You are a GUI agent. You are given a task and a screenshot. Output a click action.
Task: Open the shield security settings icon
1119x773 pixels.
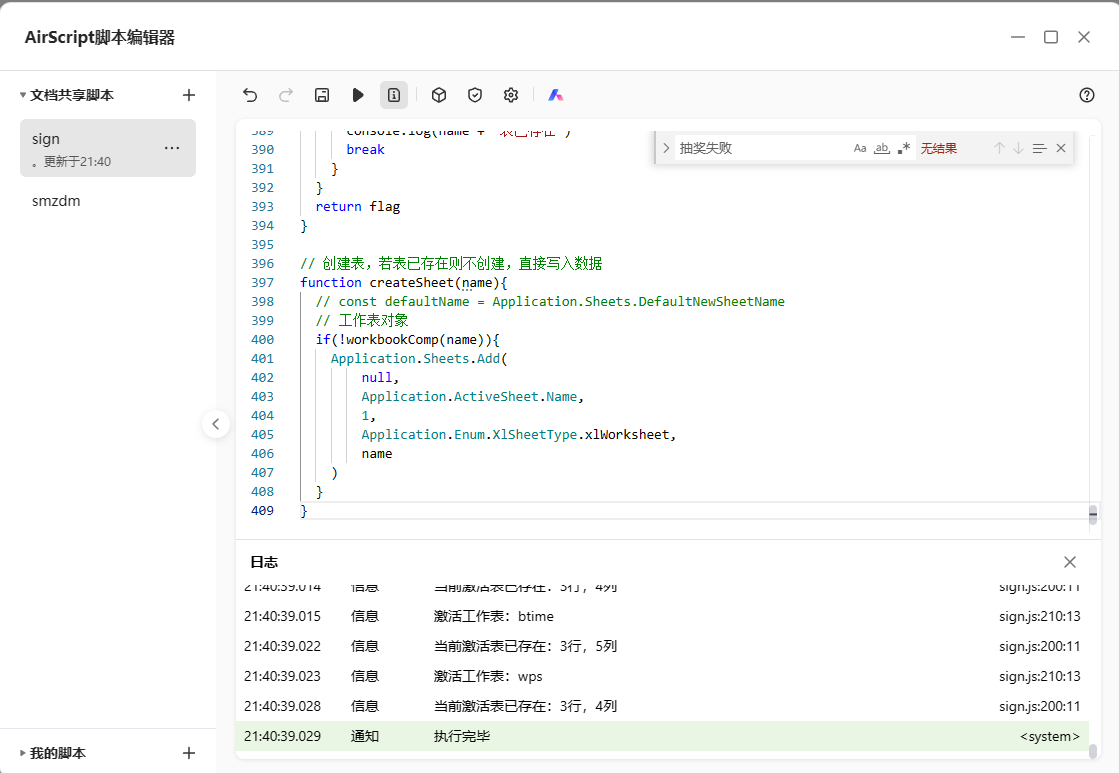click(475, 95)
